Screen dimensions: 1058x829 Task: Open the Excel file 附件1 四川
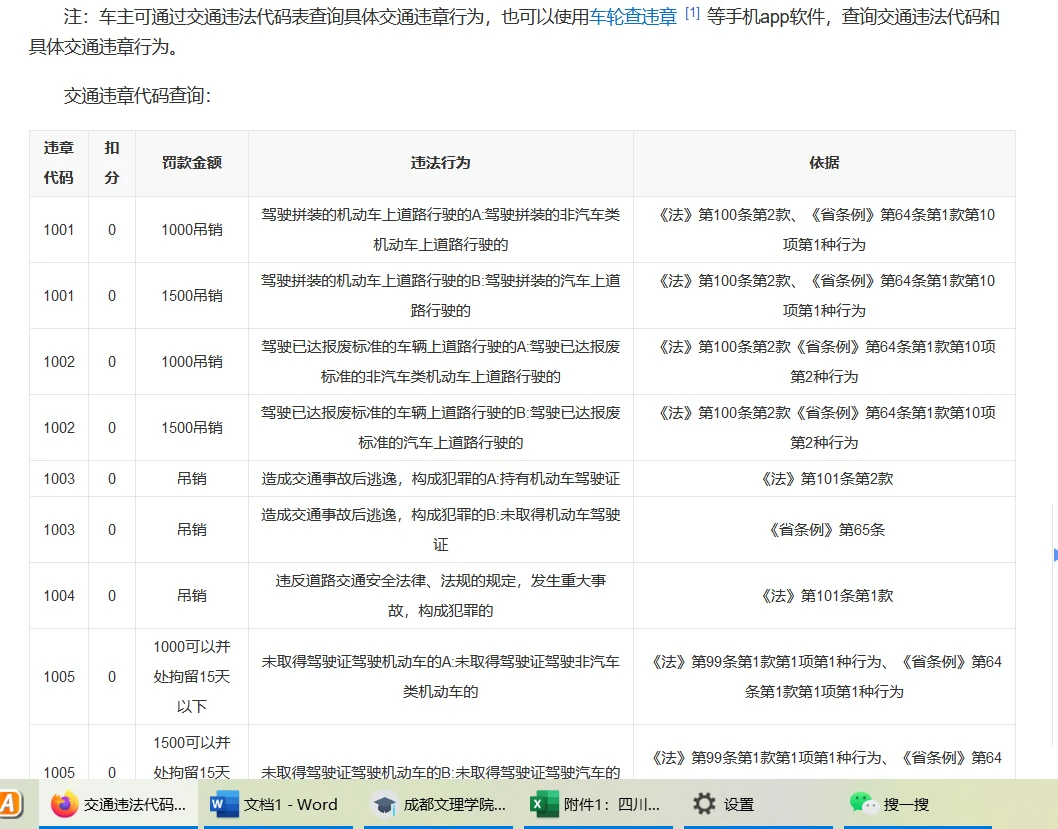click(x=598, y=804)
